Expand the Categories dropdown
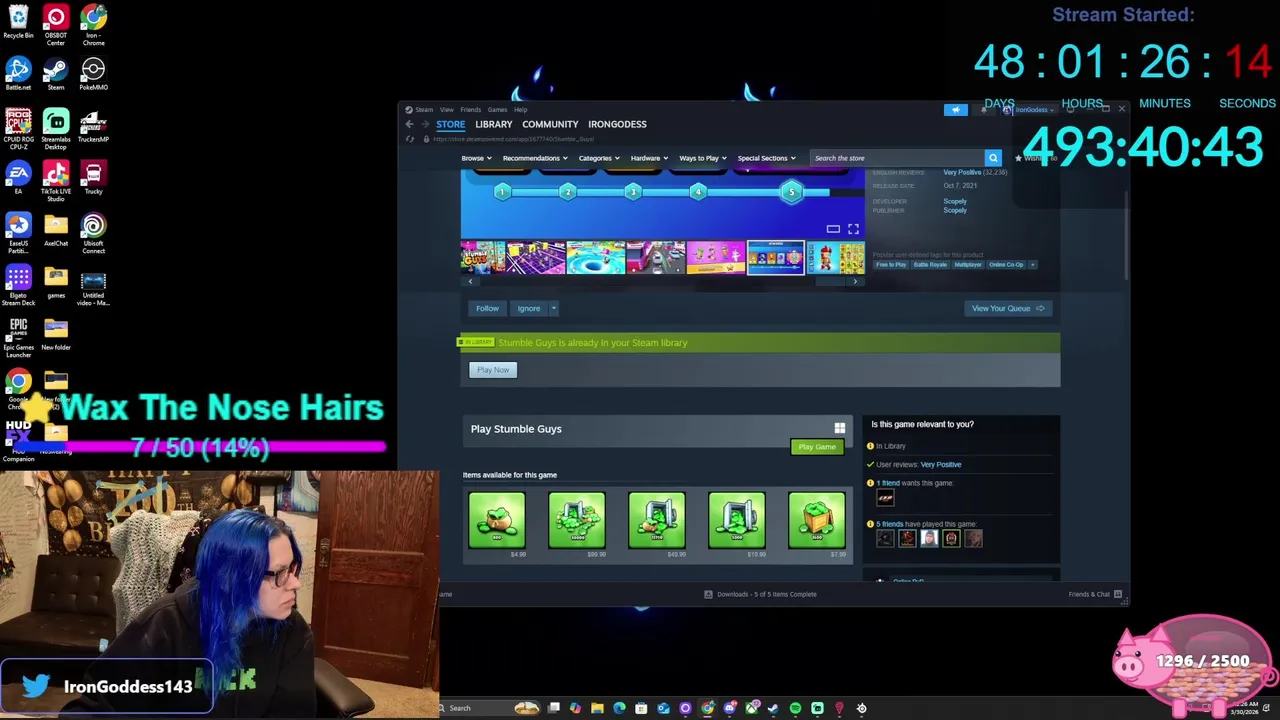The width and height of the screenshot is (1280, 720). click(x=599, y=158)
